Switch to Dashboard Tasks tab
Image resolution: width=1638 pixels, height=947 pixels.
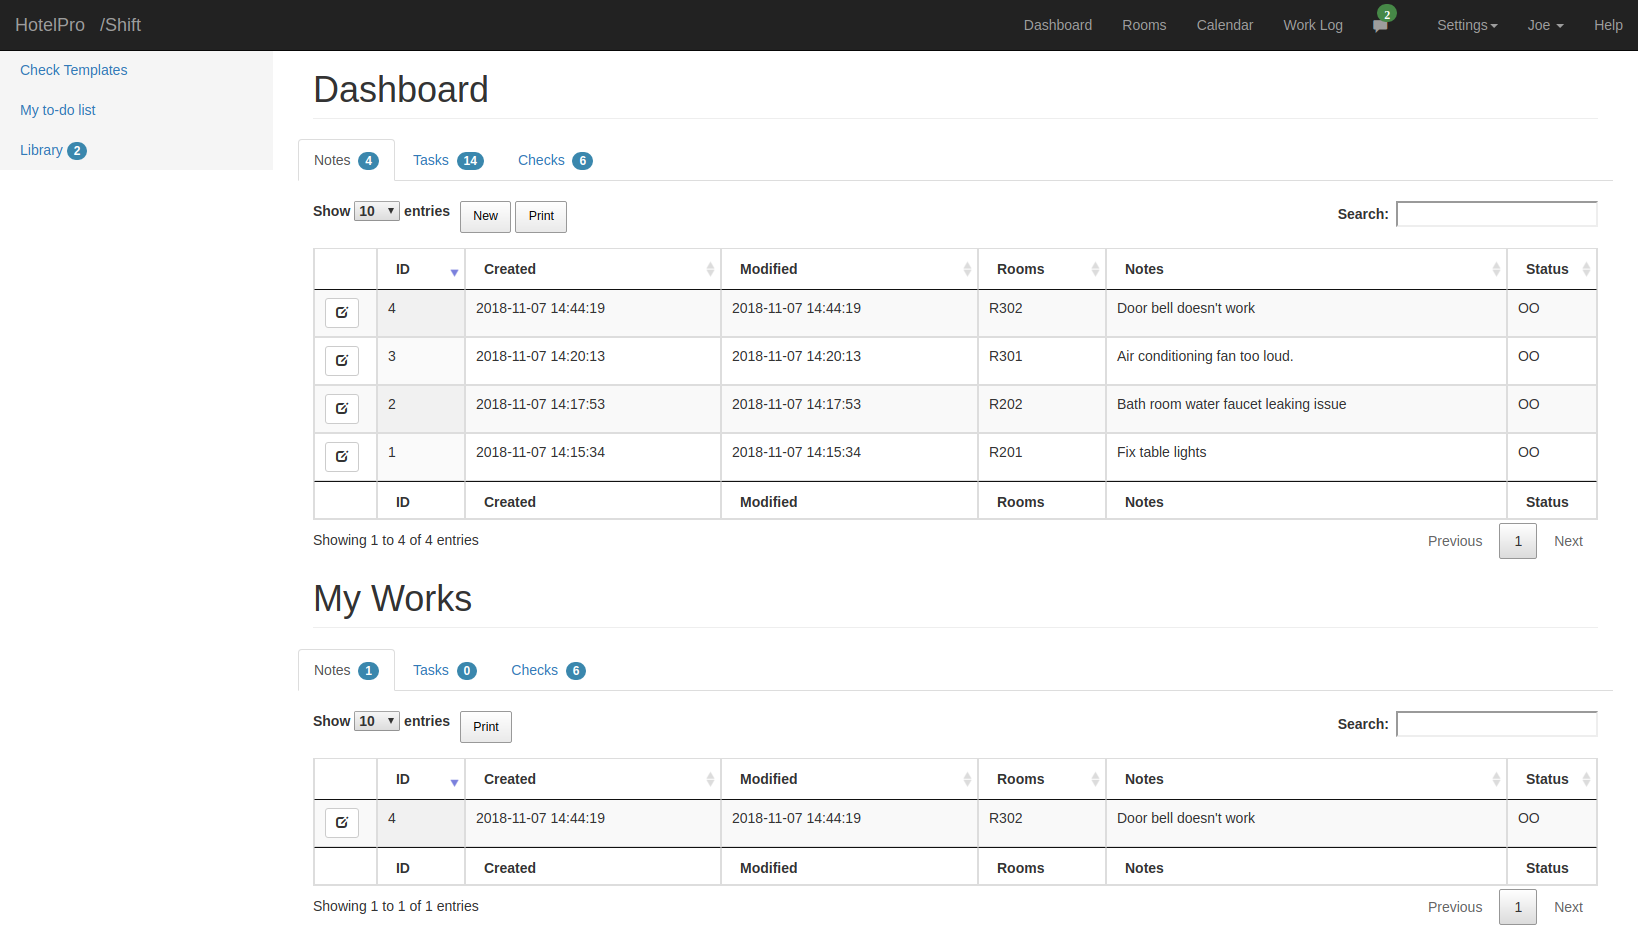click(x=447, y=160)
